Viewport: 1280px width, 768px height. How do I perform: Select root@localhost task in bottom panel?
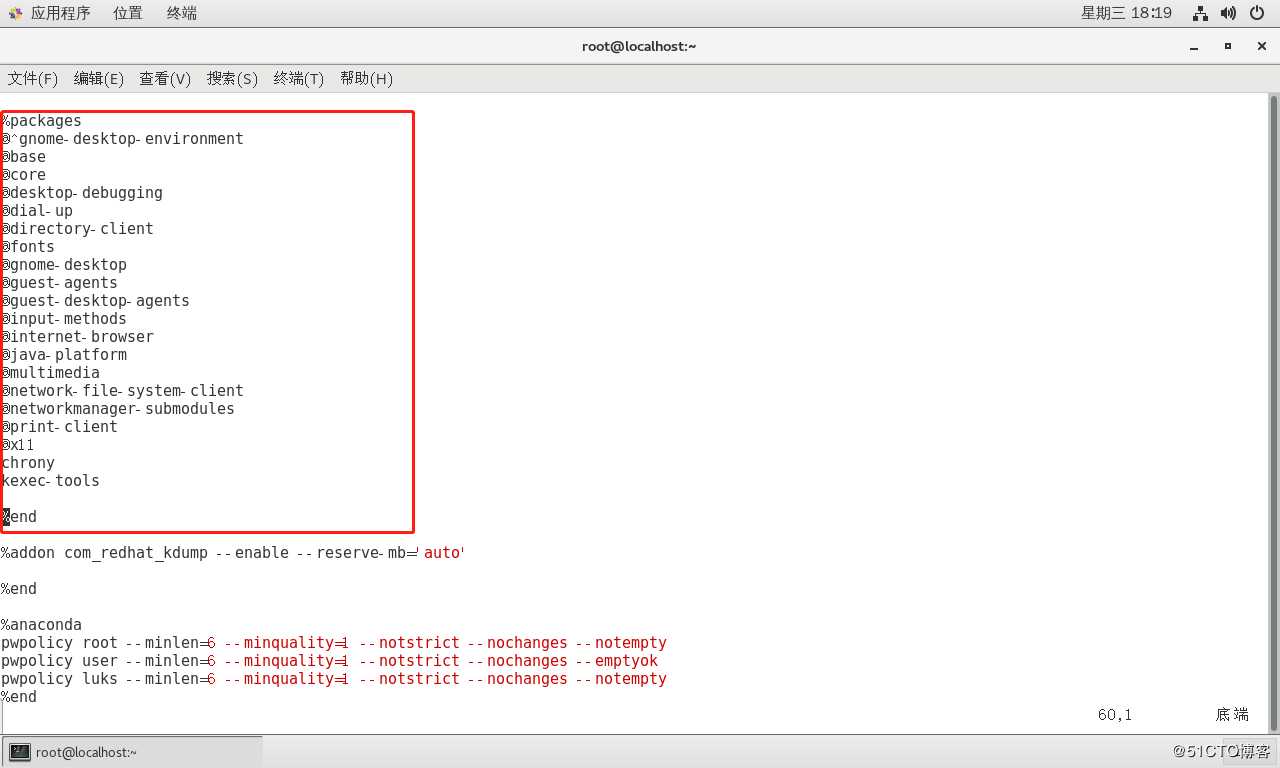pyautogui.click(x=132, y=752)
